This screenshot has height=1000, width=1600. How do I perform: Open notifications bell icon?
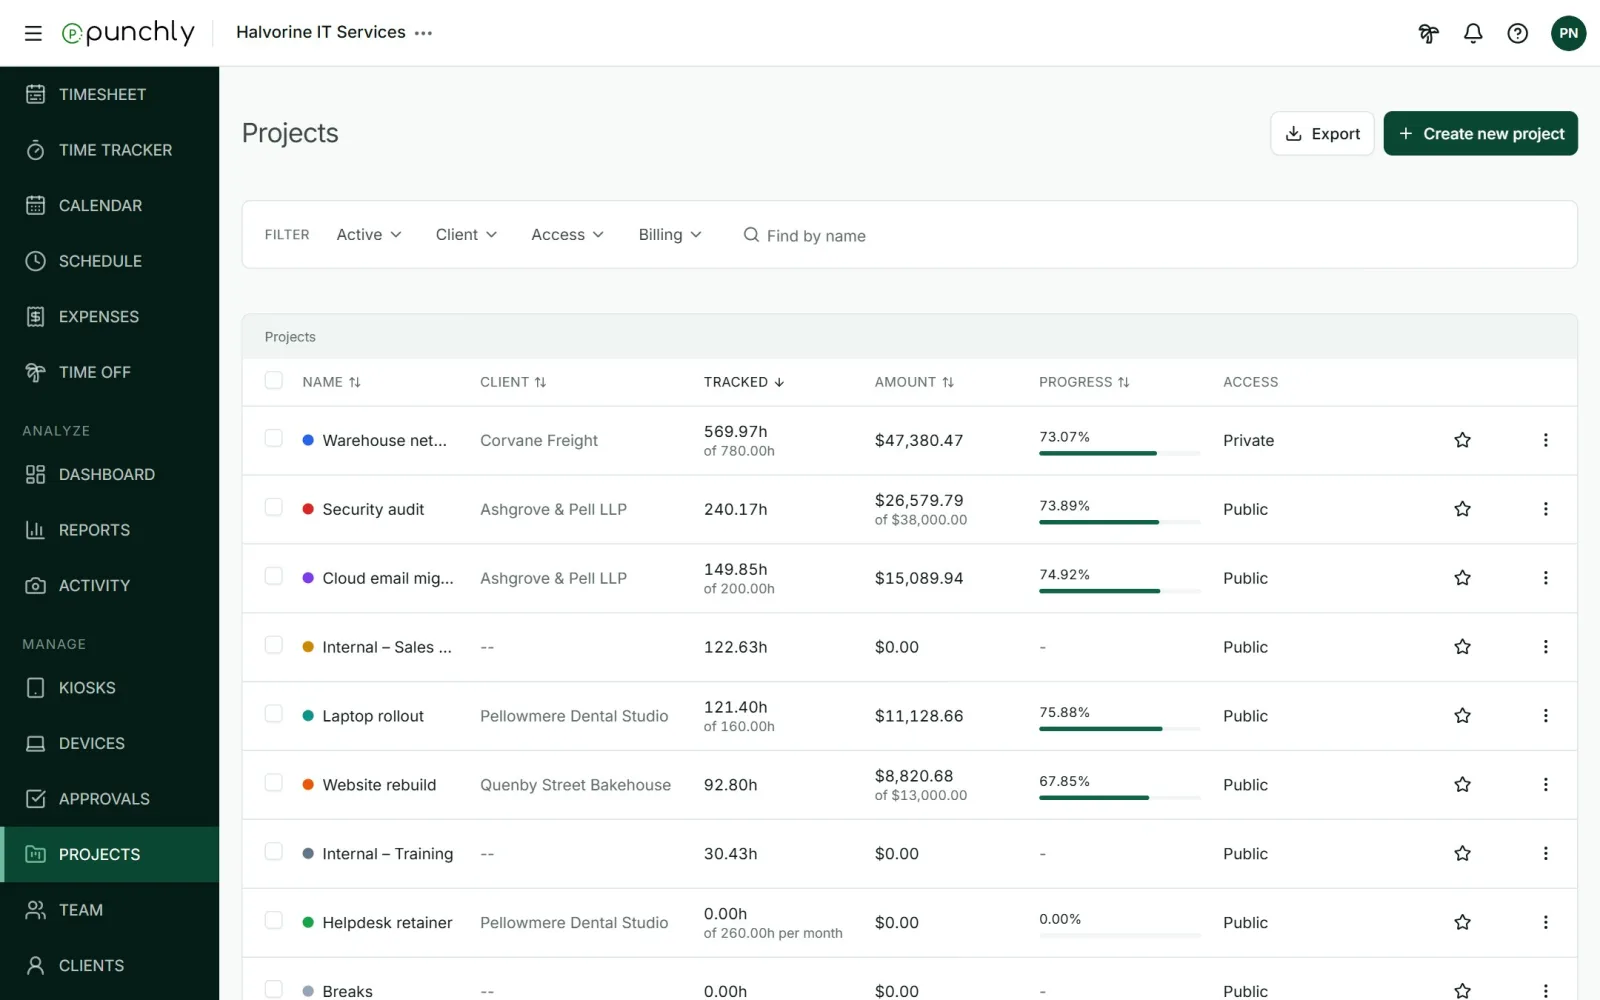tap(1473, 33)
